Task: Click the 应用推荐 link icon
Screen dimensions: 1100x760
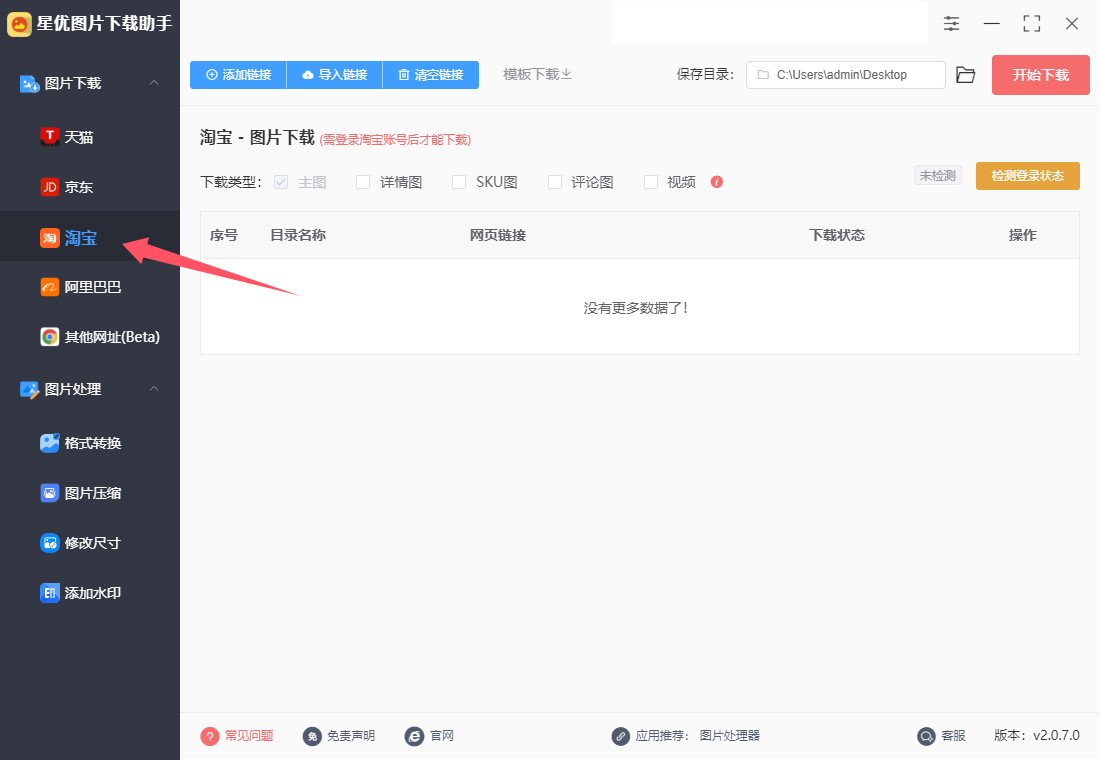Action: 620,736
